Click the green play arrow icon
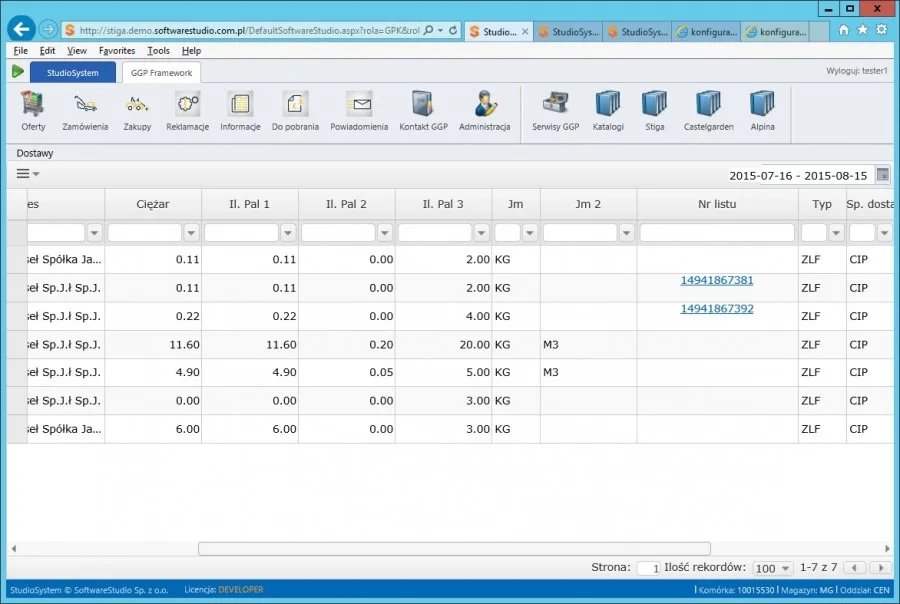The height and width of the screenshot is (604, 900). click(x=18, y=72)
